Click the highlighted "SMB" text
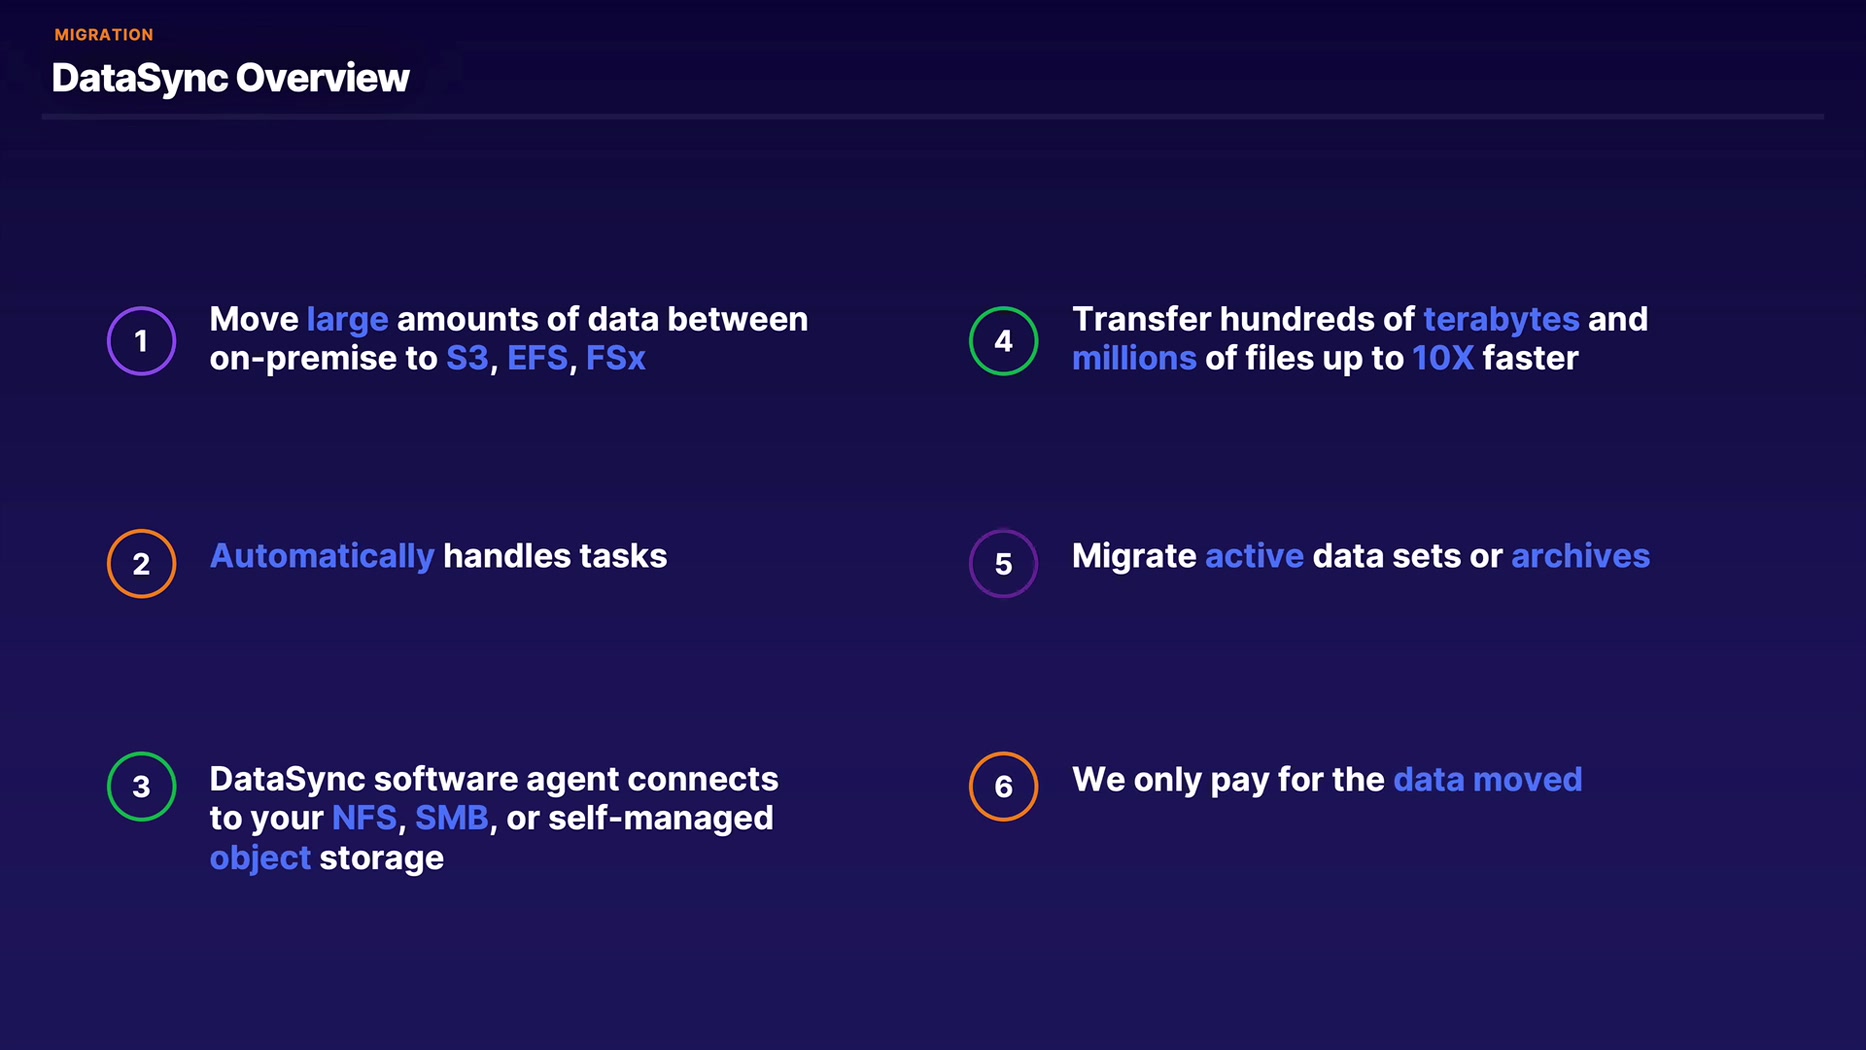Image resolution: width=1866 pixels, height=1050 pixels. coord(451,818)
